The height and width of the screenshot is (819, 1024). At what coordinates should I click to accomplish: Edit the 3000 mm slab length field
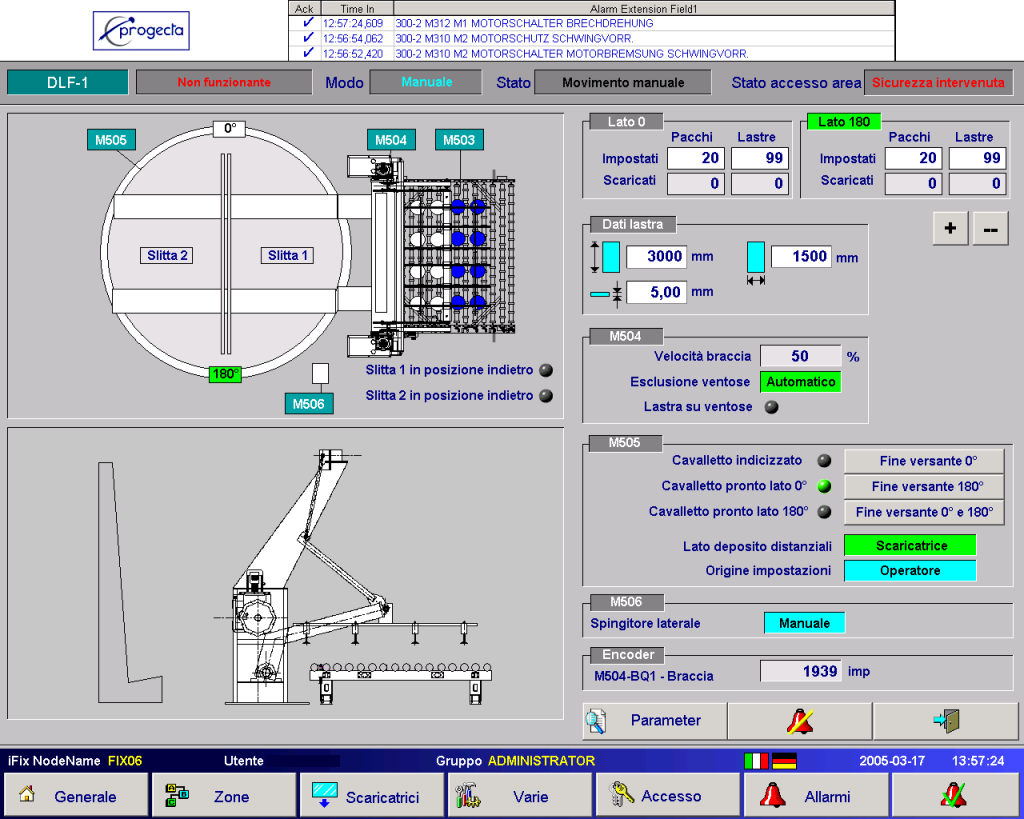(x=656, y=257)
